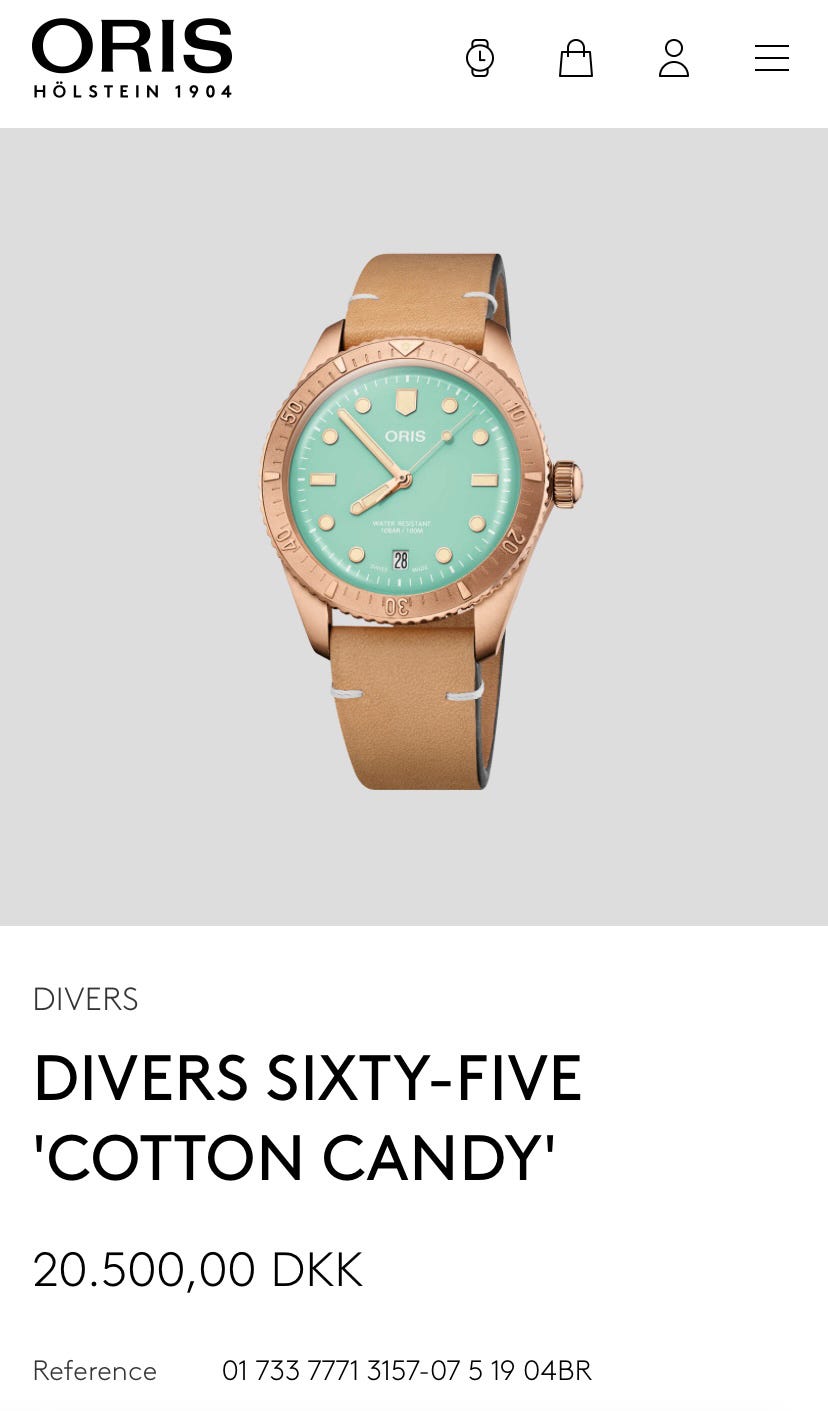Open the shopping bag
Screen dimensions: 828x1411
576,58
